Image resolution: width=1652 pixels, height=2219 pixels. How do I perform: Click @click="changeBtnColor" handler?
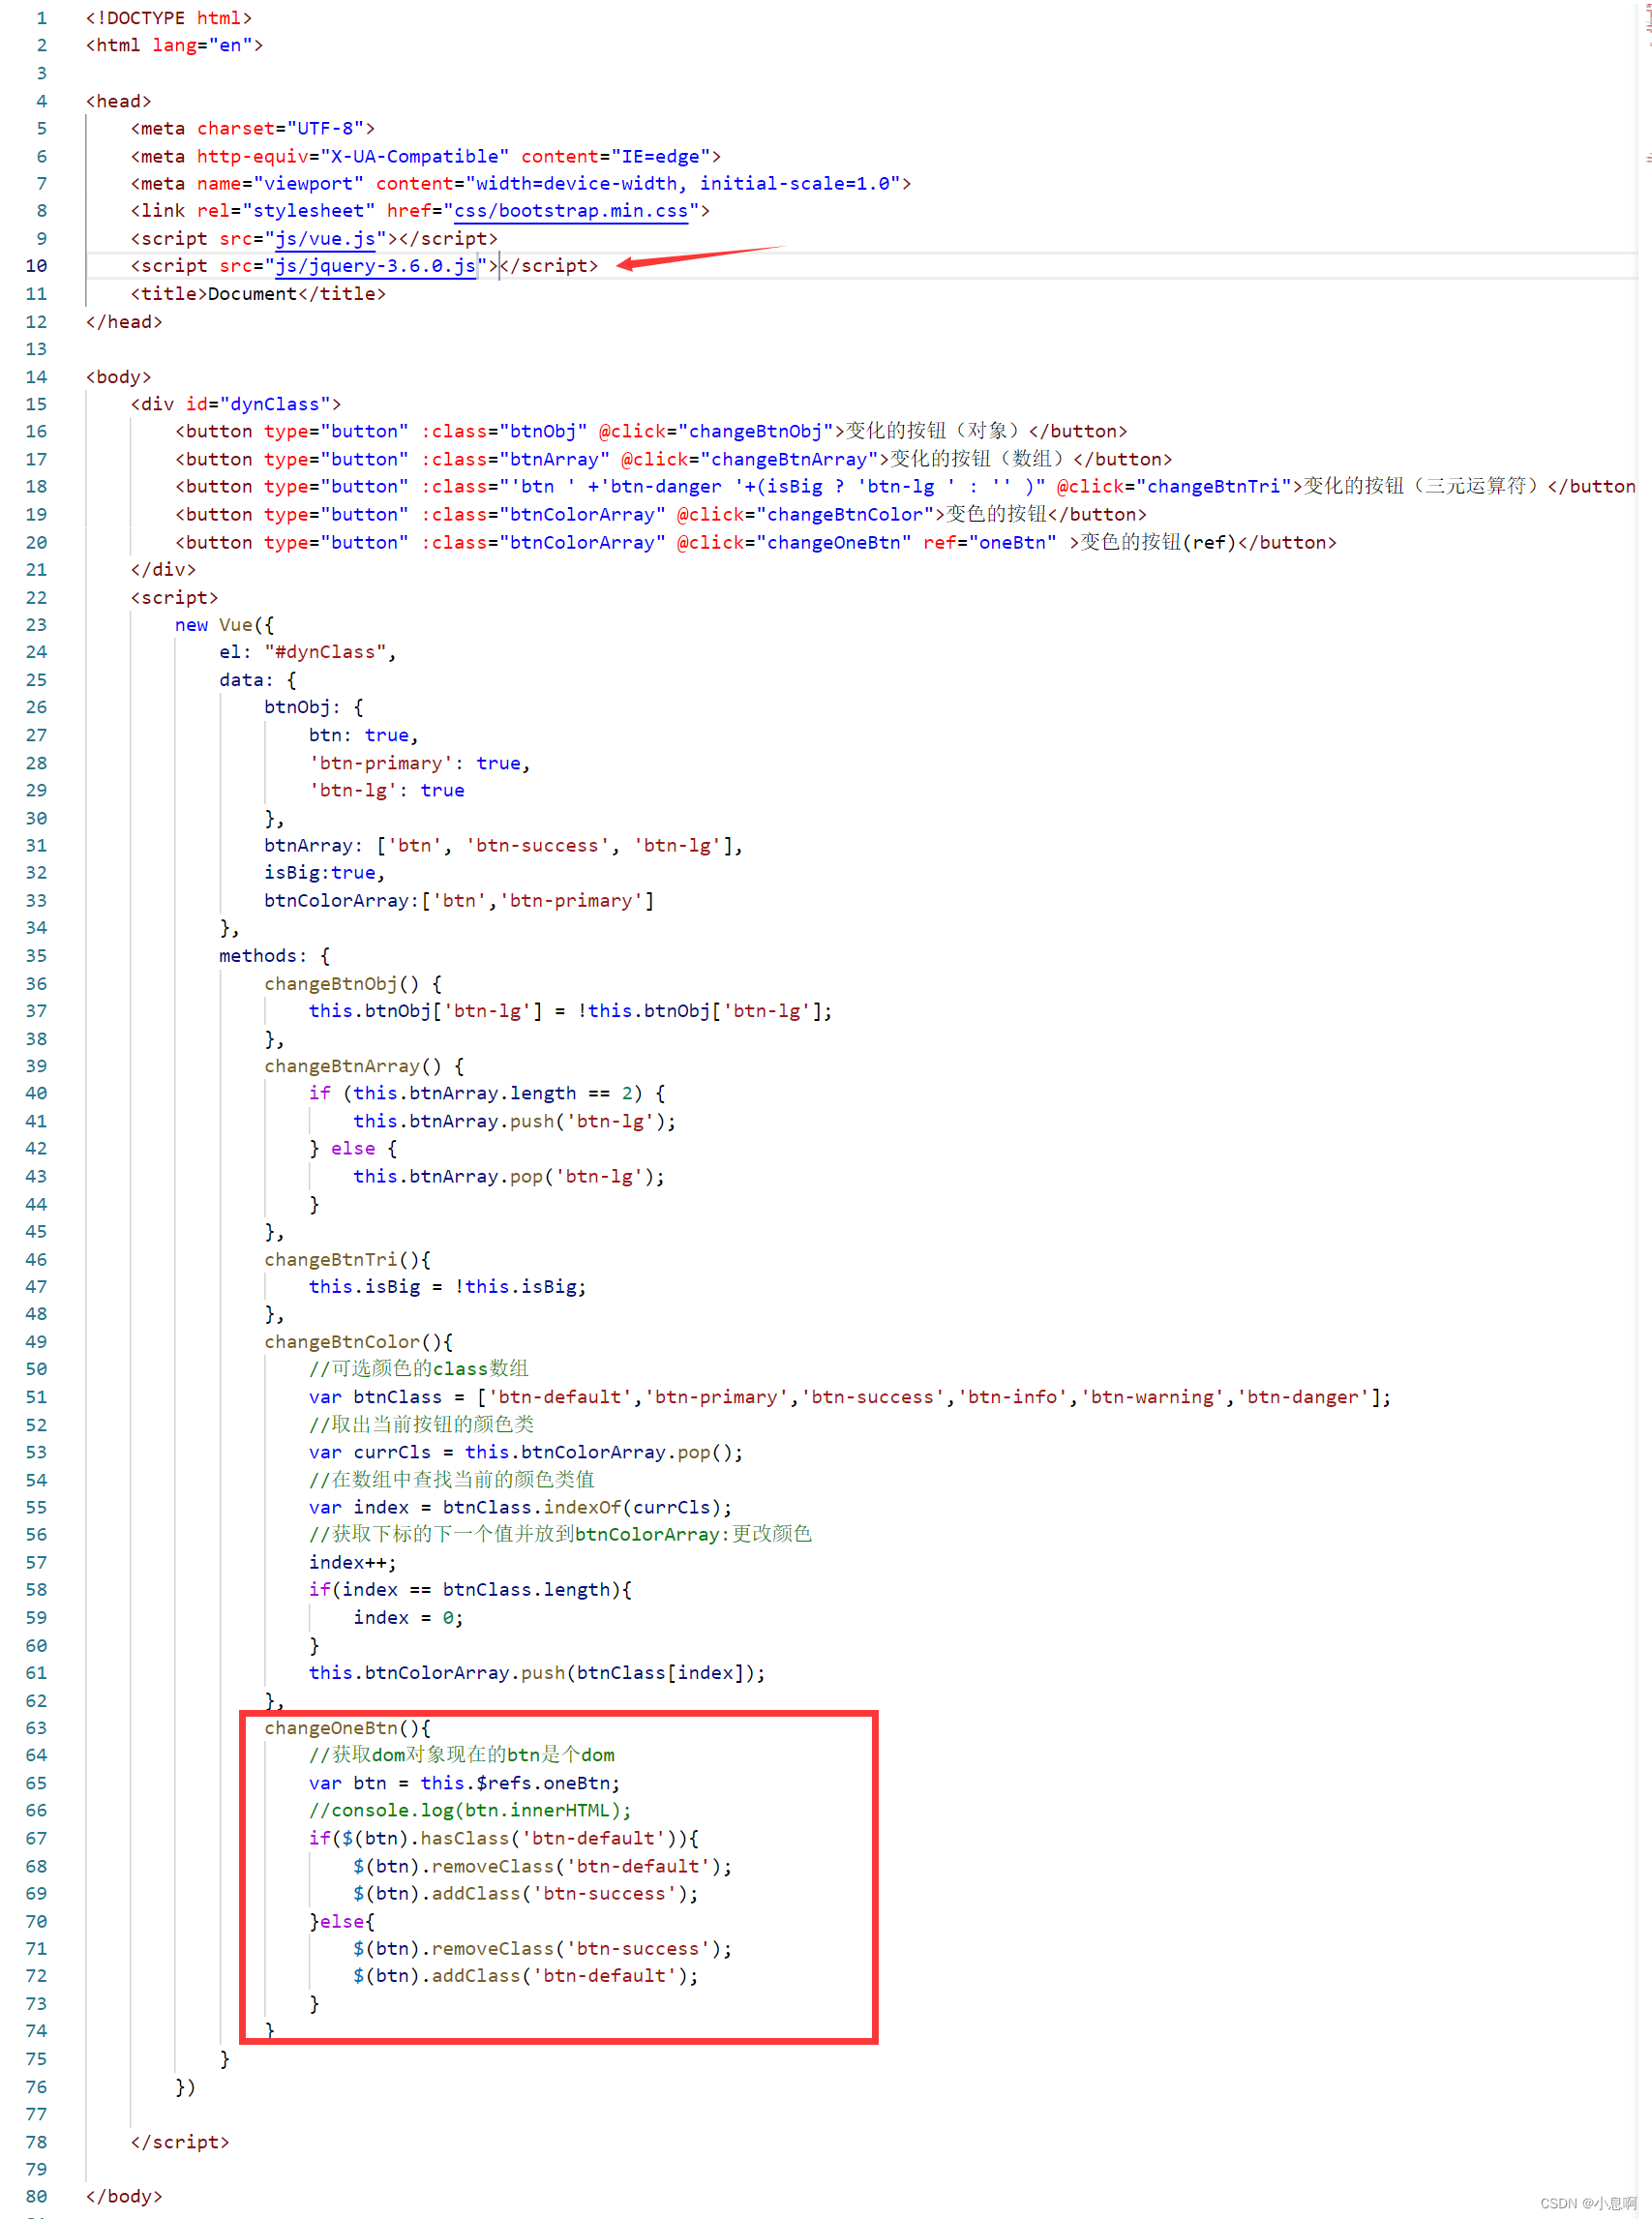(x=806, y=514)
